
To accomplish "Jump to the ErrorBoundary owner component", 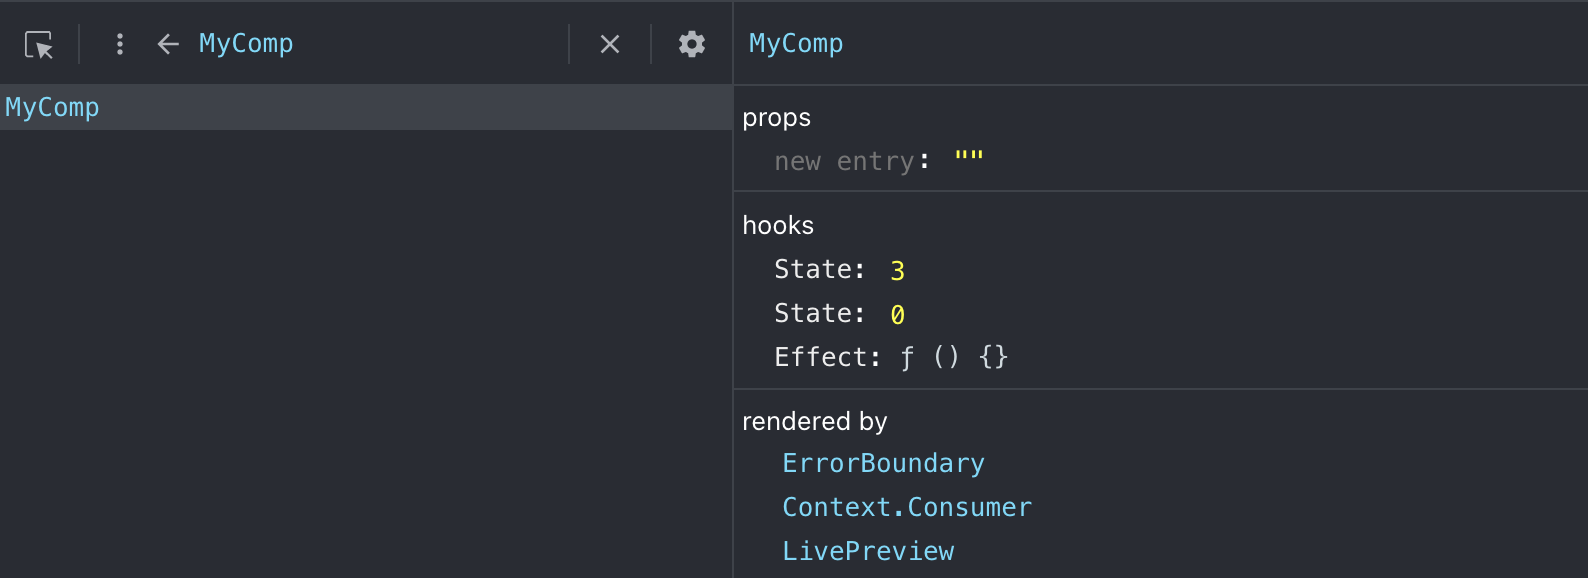I will (x=883, y=464).
